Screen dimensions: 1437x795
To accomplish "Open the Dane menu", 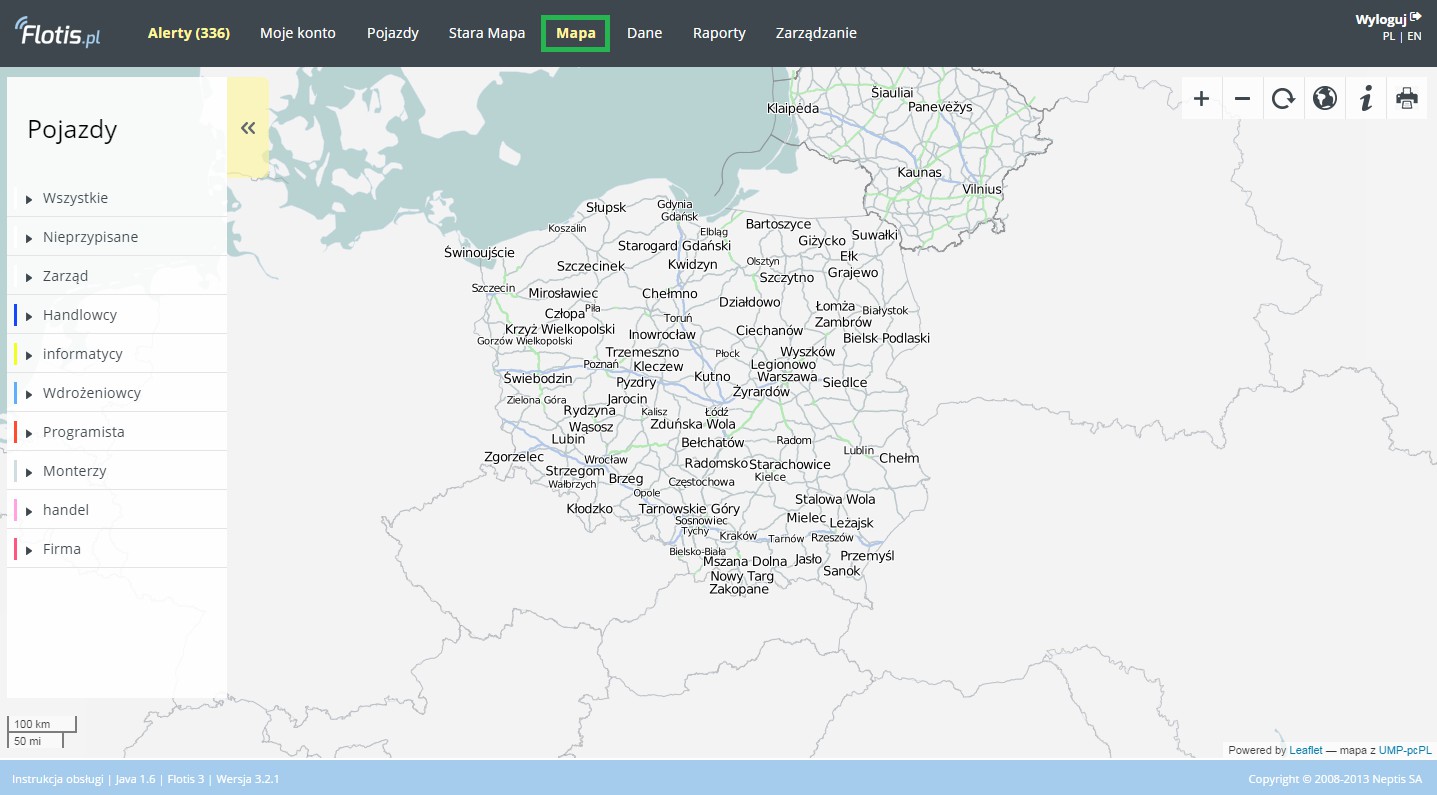I will pyautogui.click(x=645, y=33).
